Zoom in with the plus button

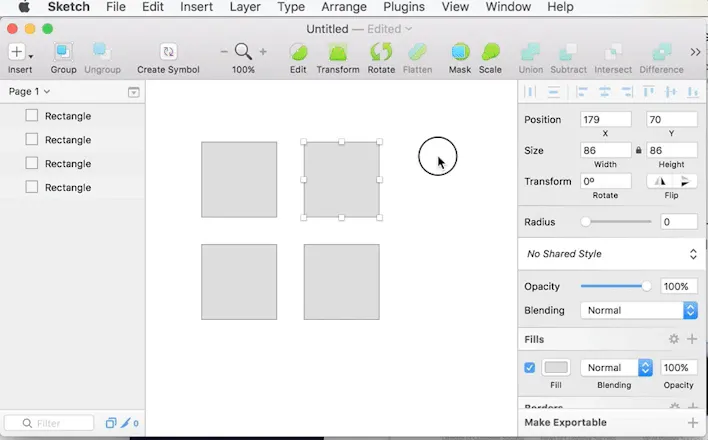click(x=263, y=52)
